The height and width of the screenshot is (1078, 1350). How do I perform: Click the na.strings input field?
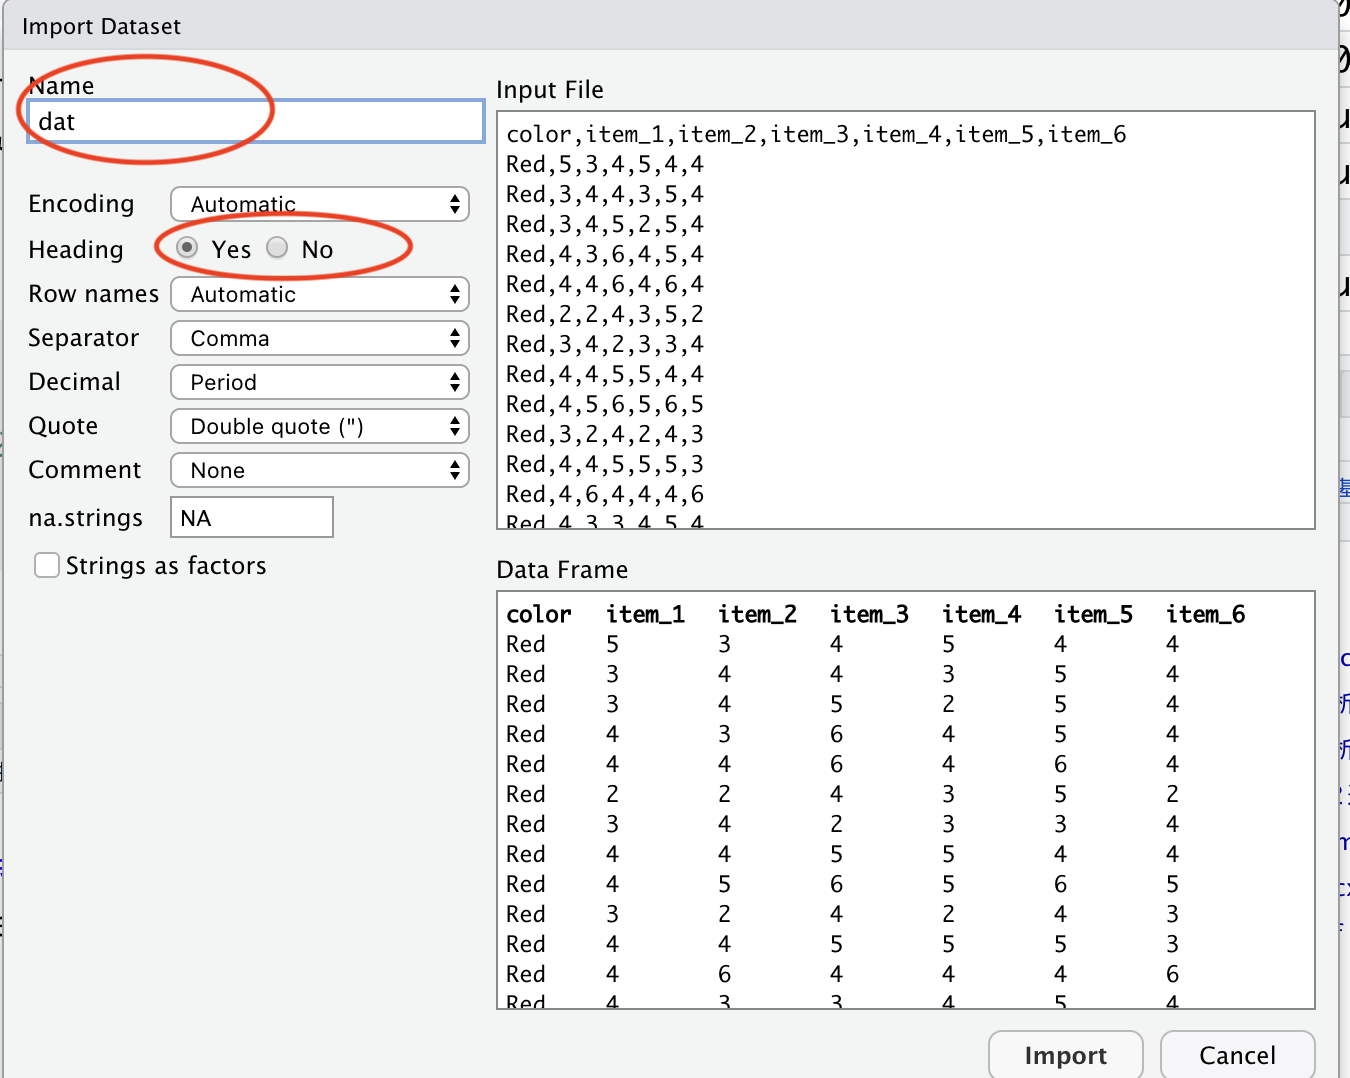251,518
